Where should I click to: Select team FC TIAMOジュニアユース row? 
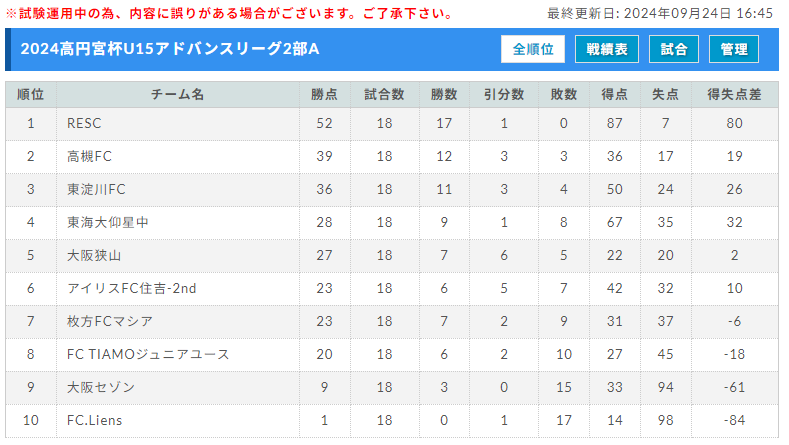pyautogui.click(x=392, y=354)
